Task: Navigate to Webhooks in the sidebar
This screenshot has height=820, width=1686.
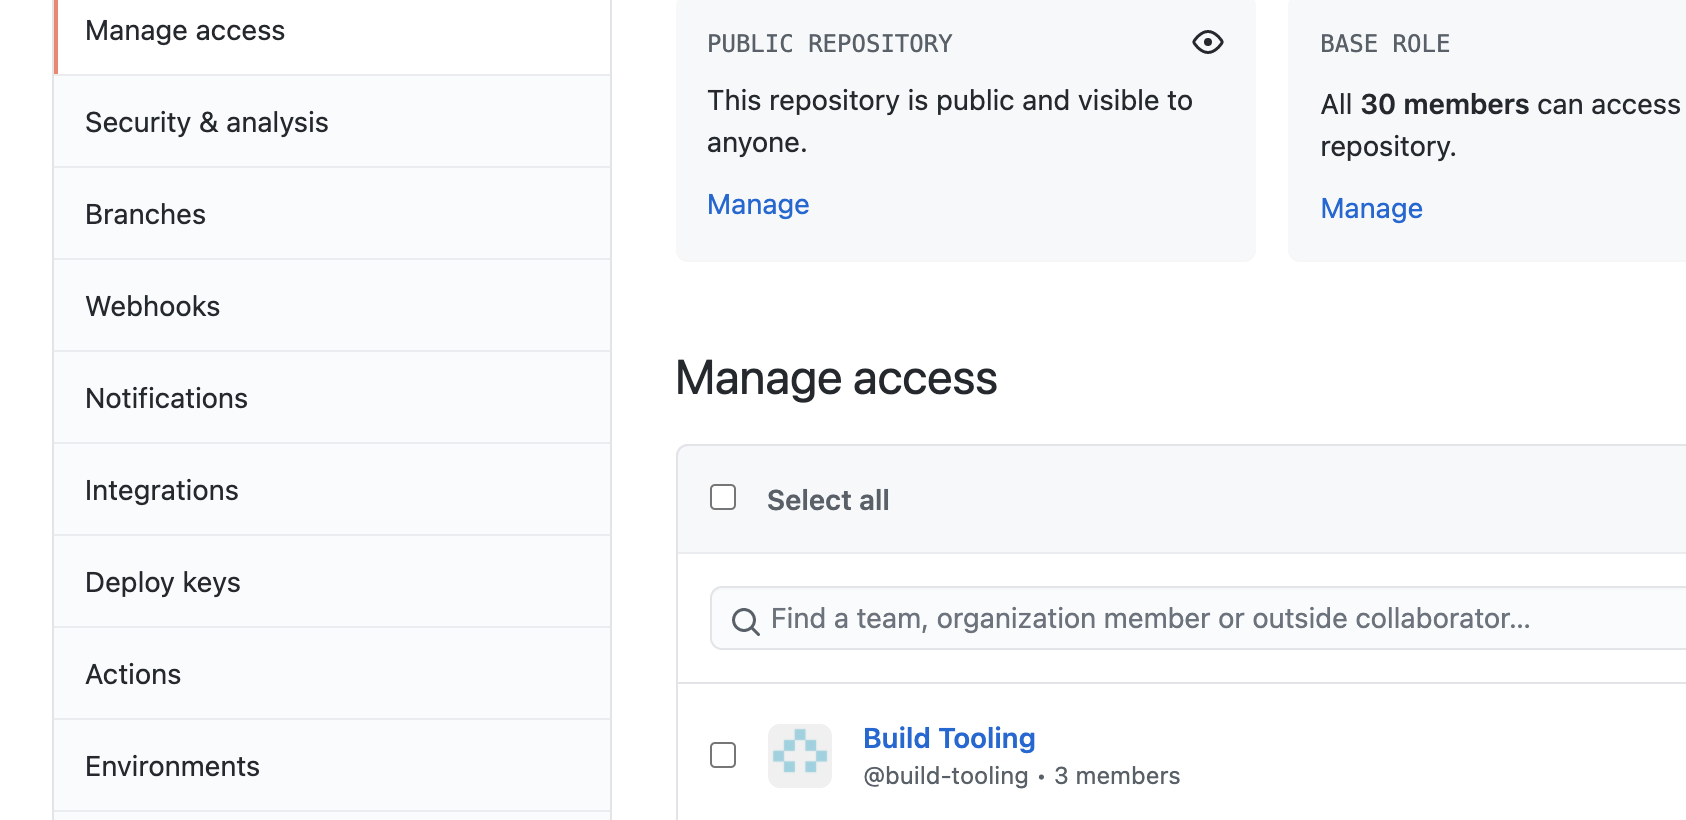Action: [x=153, y=306]
